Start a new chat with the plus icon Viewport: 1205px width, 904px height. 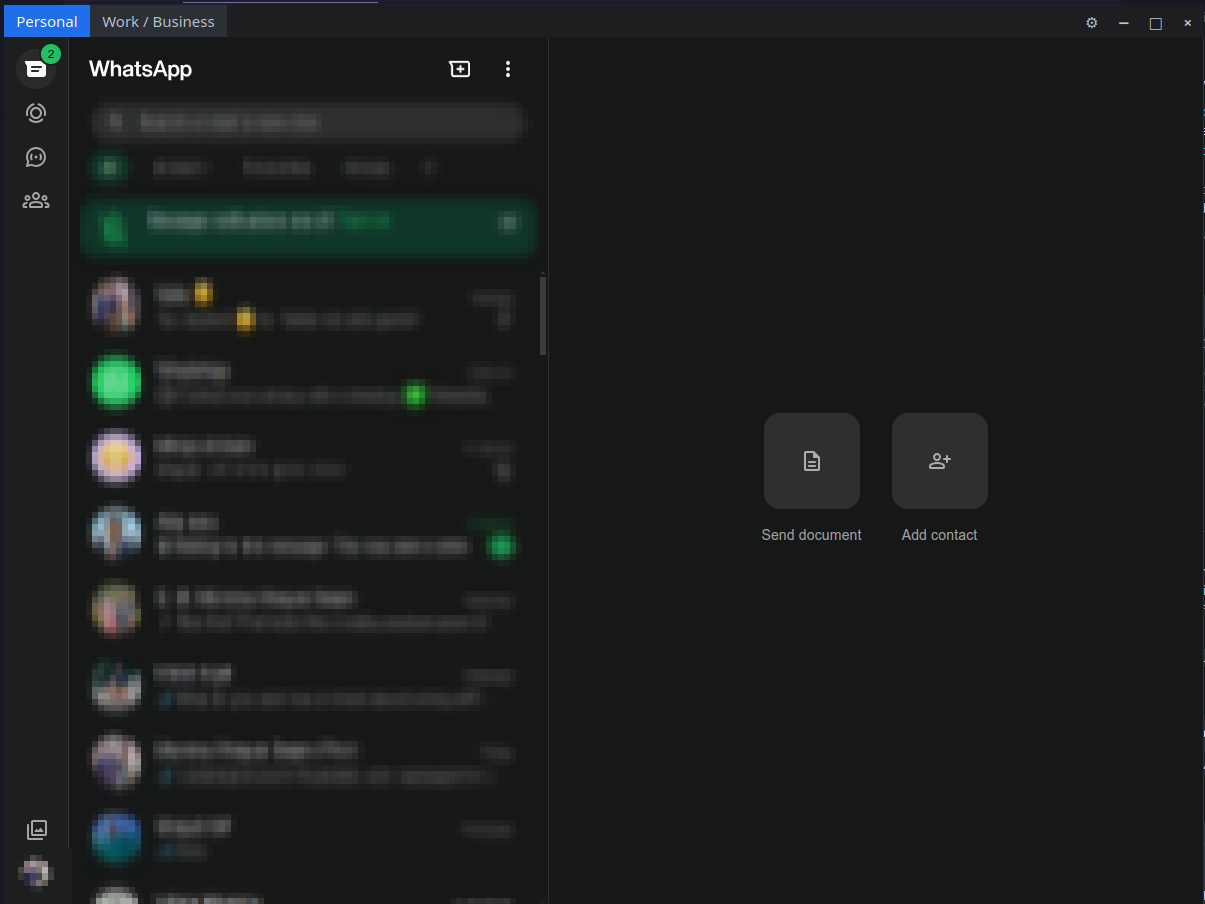[460, 69]
